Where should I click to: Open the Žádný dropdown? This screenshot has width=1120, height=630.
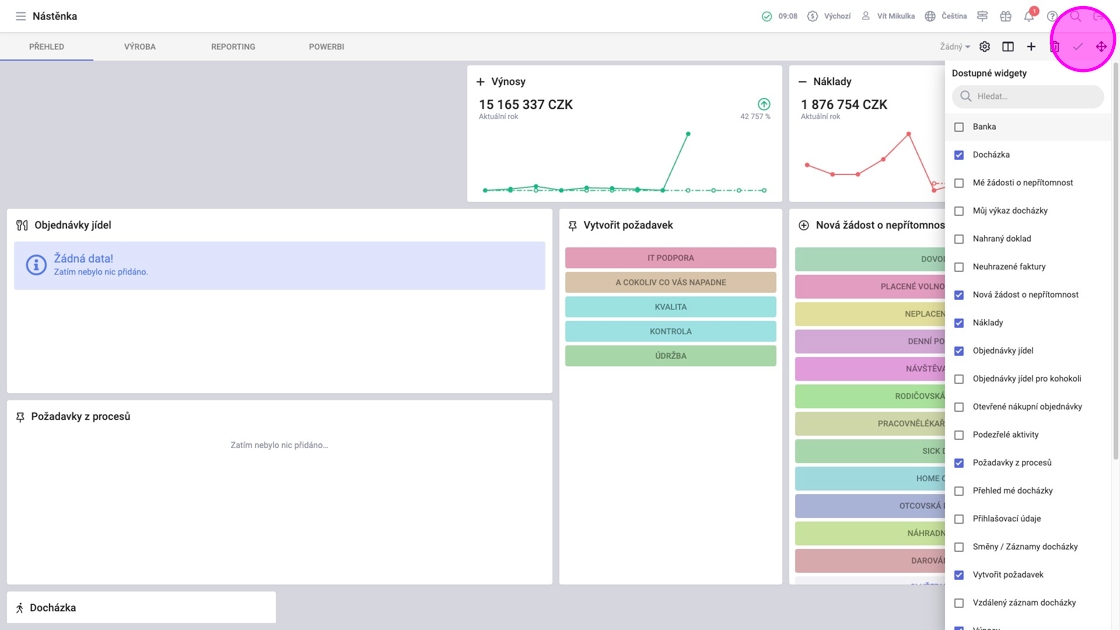coord(955,46)
